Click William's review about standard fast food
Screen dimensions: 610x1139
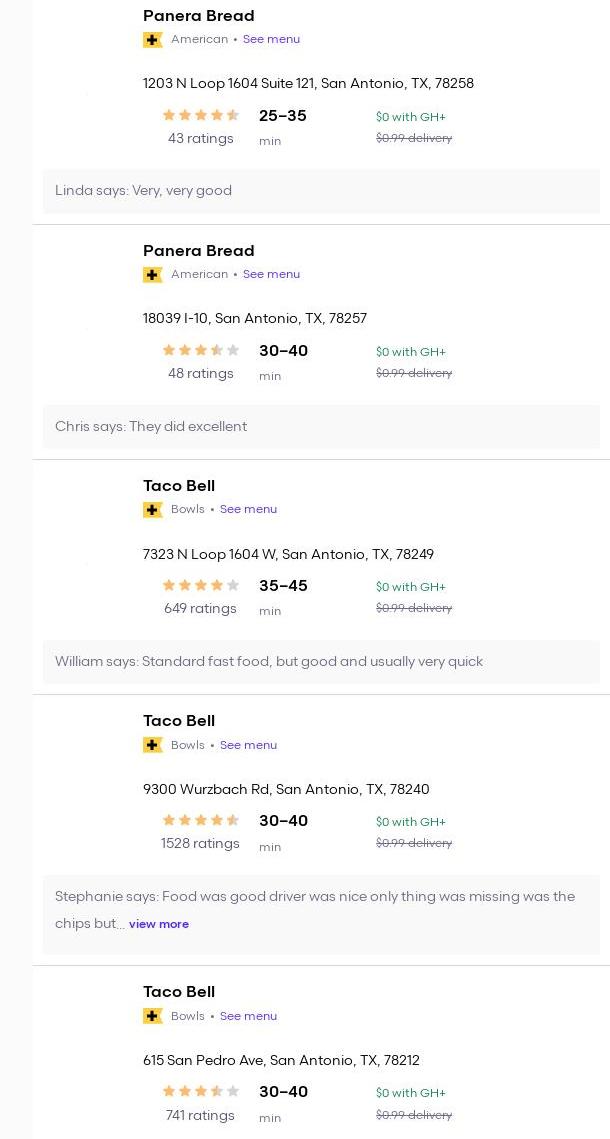(x=269, y=662)
